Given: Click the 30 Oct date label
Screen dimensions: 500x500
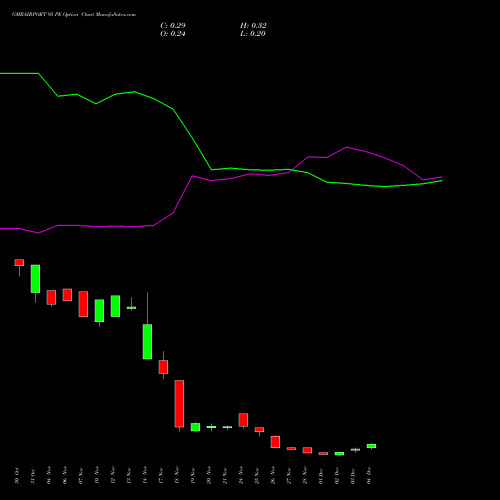Looking at the screenshot, I should (17, 476).
